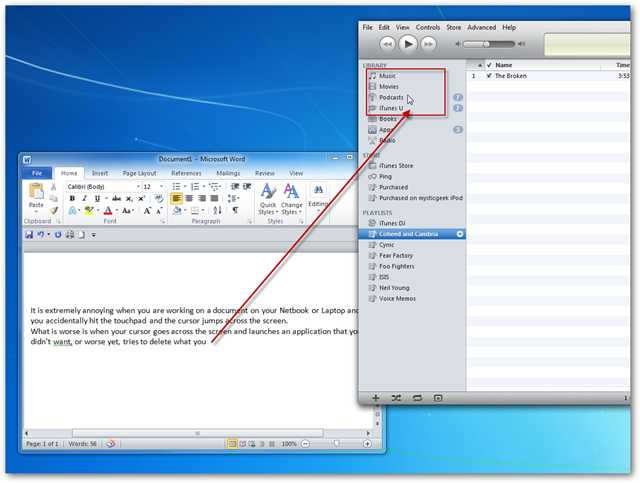Select the Print Layout view icon in Word
Viewport: 640px width, 483px height.
pyautogui.click(x=232, y=444)
